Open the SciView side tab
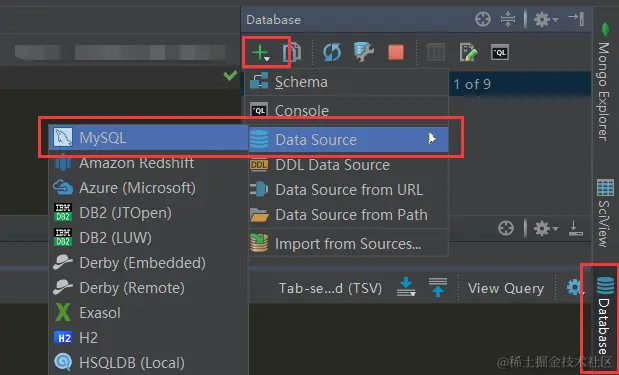This screenshot has height=375, width=619. pos(604,213)
